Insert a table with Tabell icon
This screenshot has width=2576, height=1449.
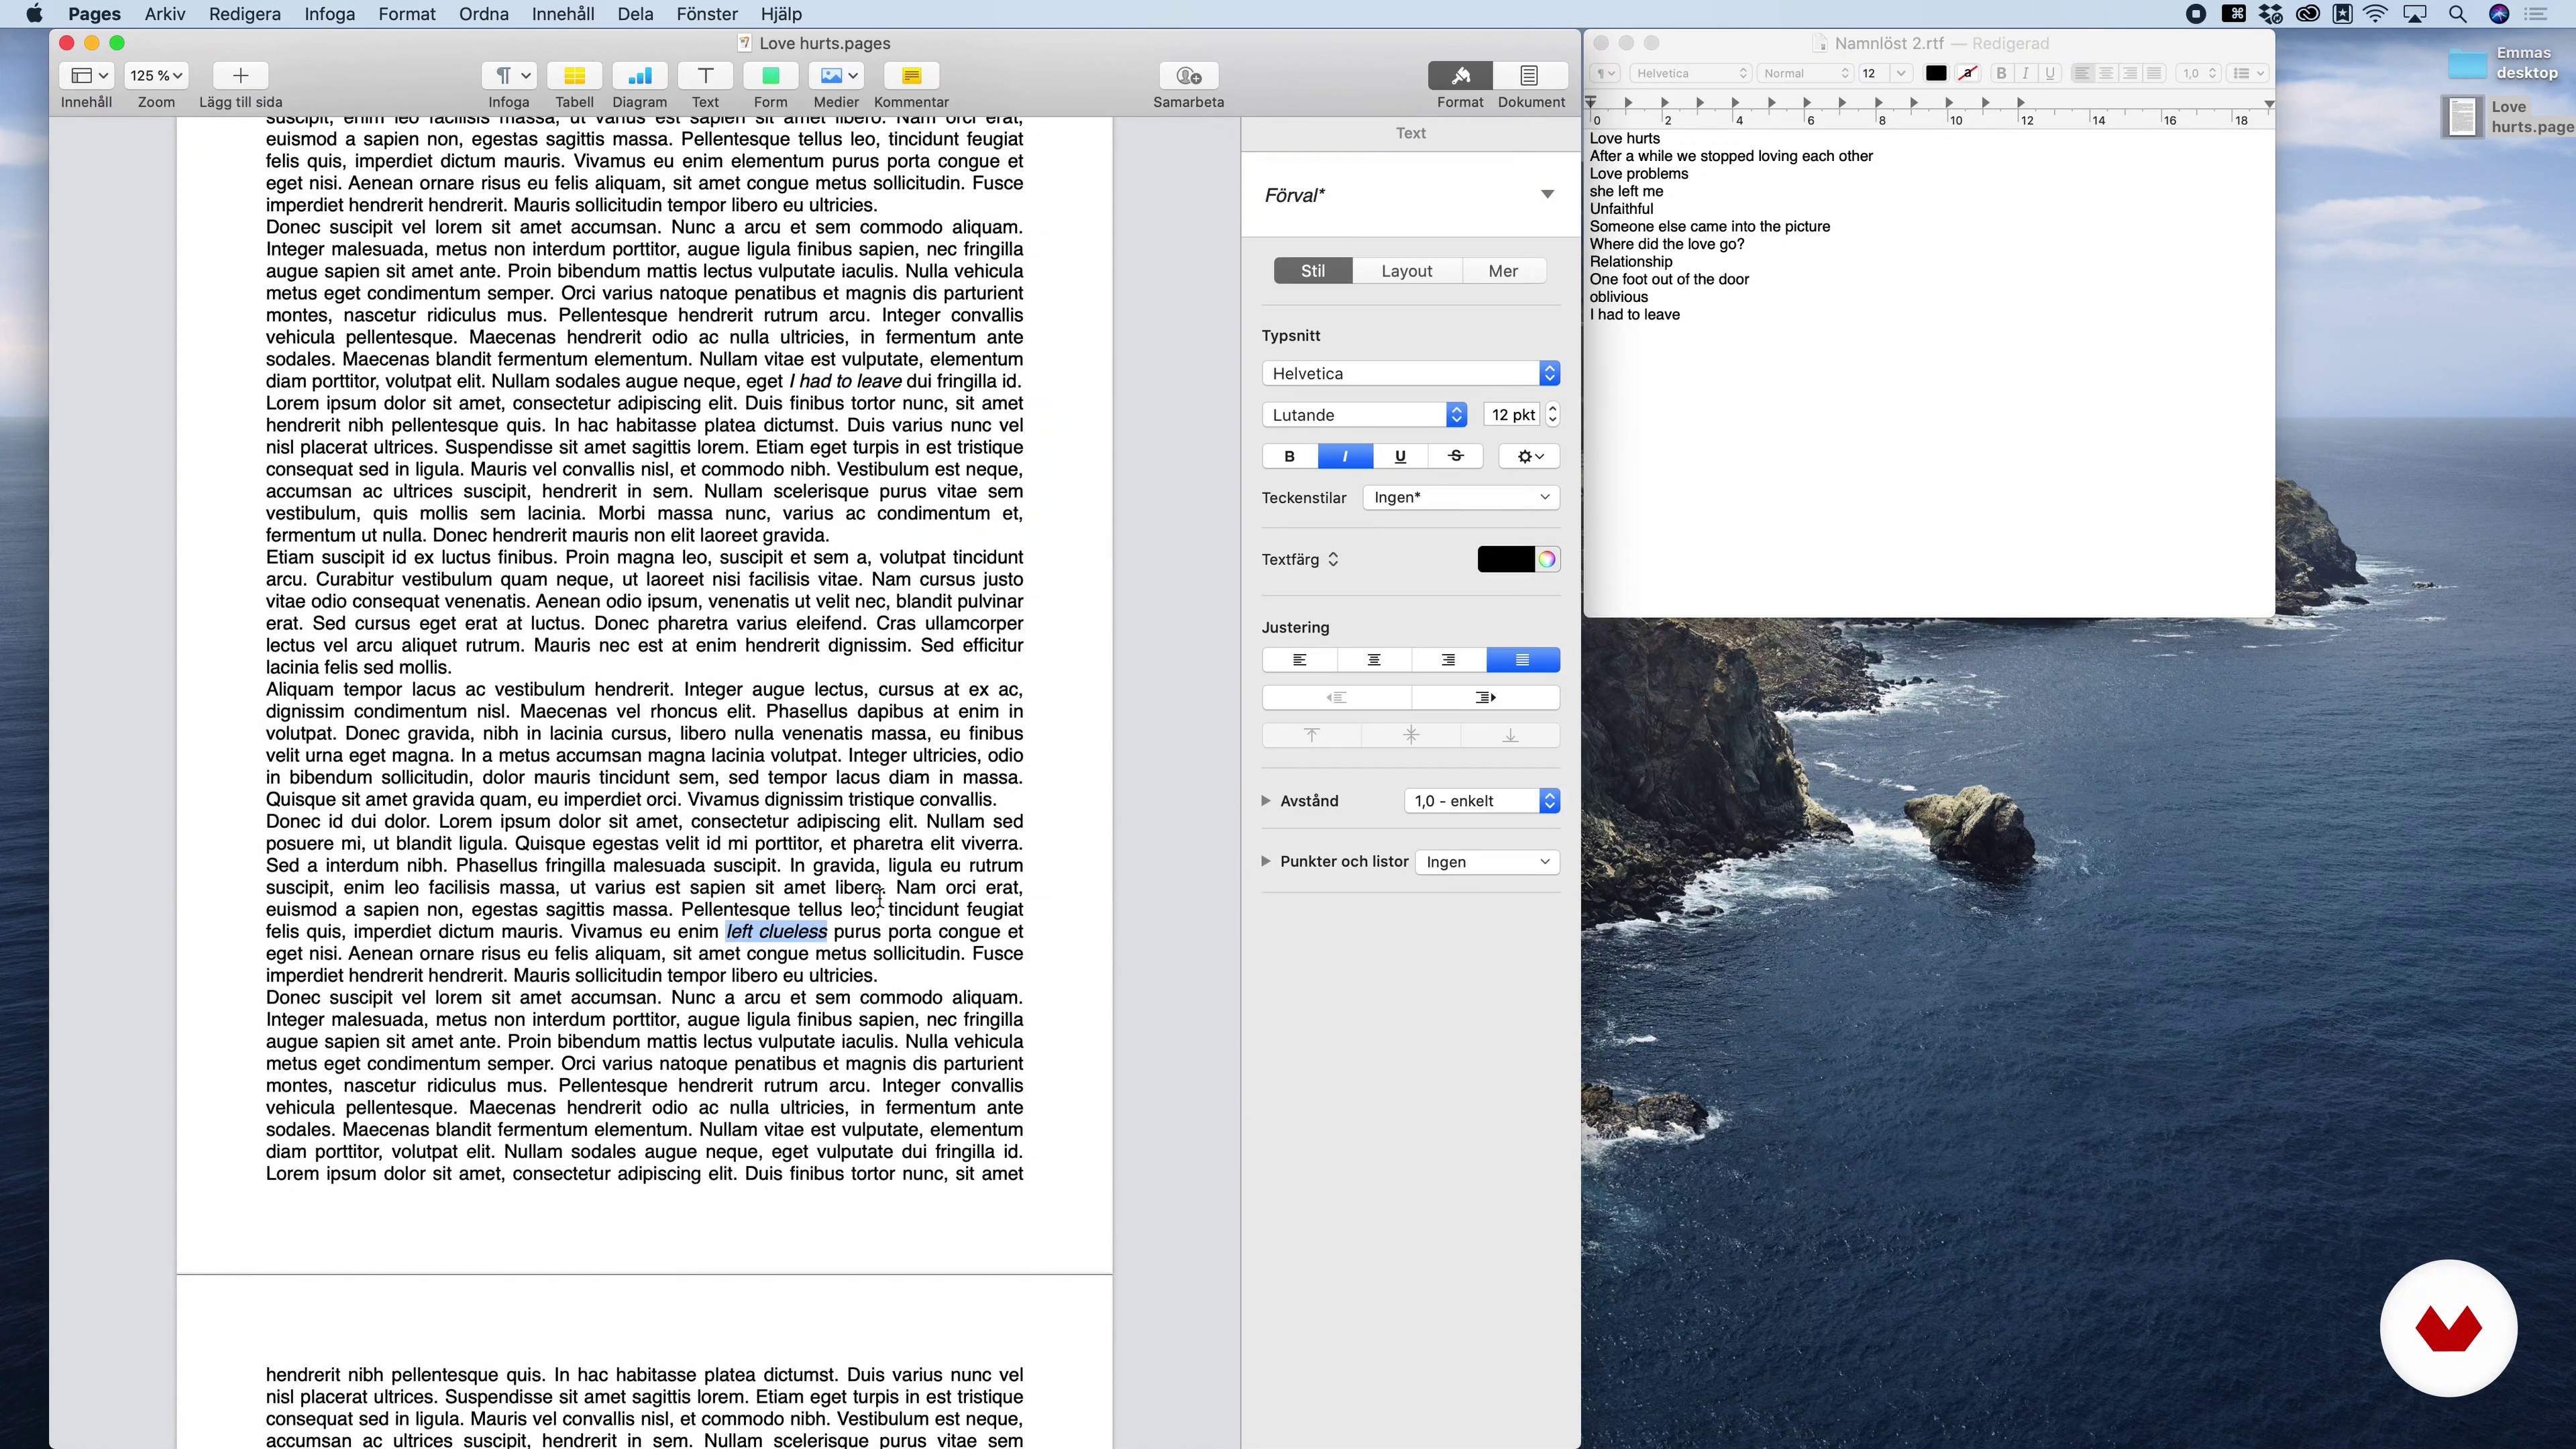(x=574, y=76)
